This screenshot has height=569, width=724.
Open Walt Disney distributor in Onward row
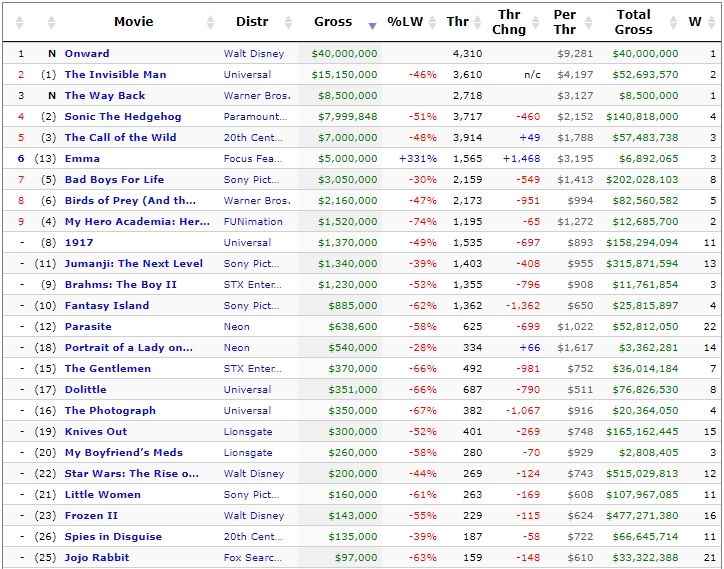(254, 54)
